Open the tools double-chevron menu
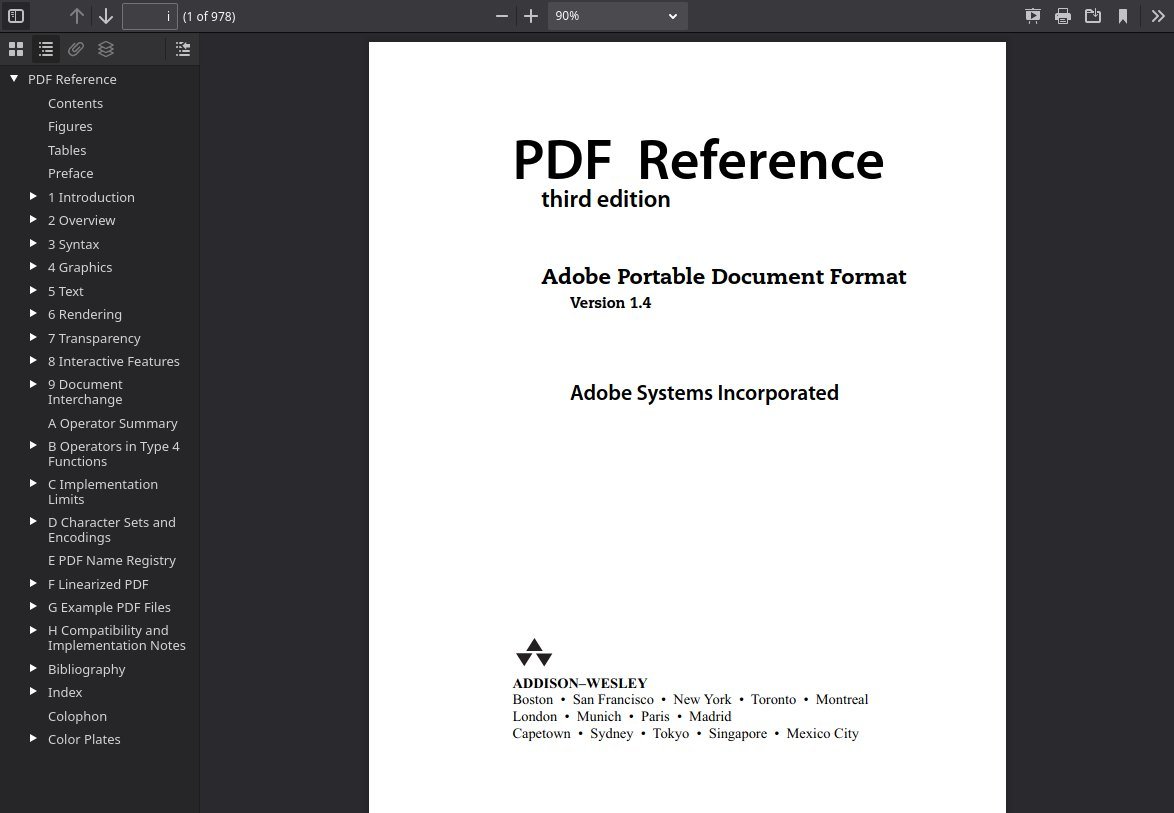 1158,16
